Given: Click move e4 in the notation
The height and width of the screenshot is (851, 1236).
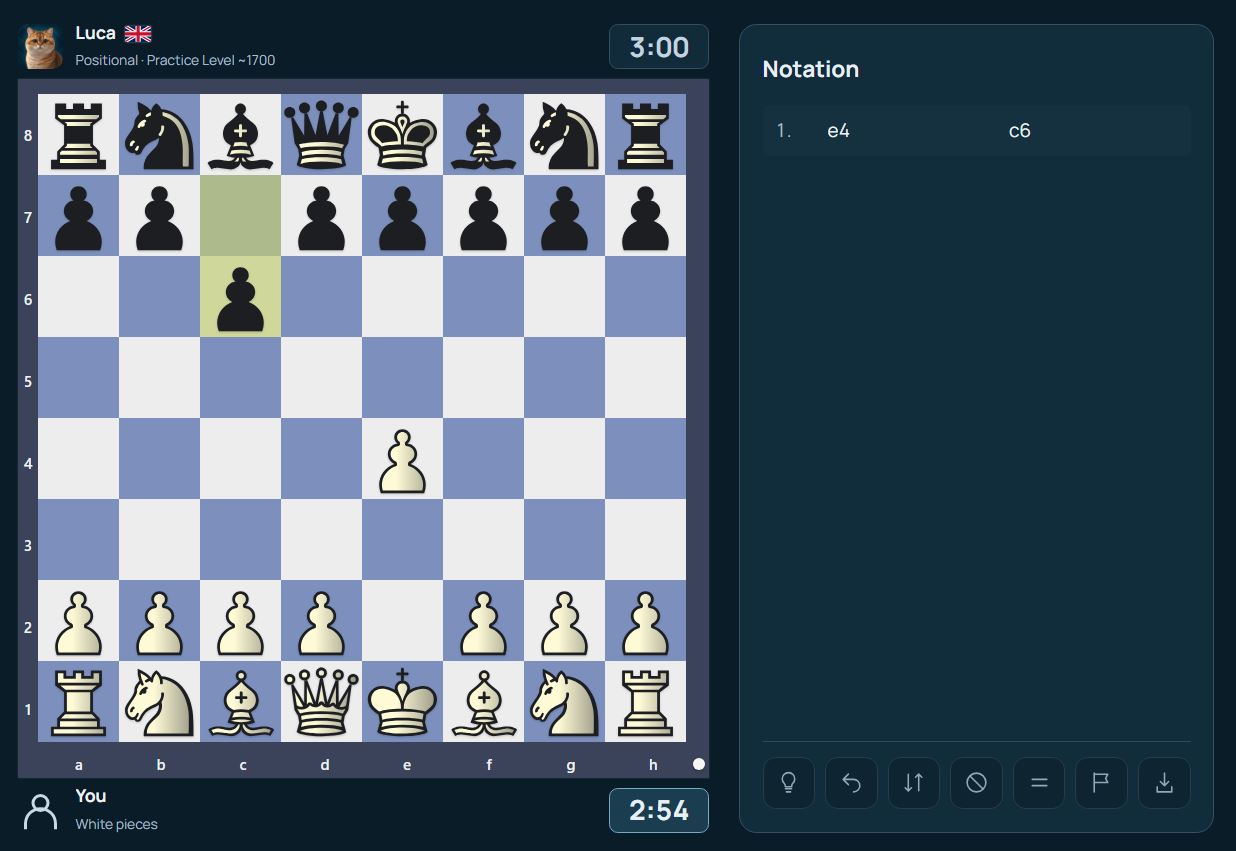Looking at the screenshot, I should pos(838,131).
